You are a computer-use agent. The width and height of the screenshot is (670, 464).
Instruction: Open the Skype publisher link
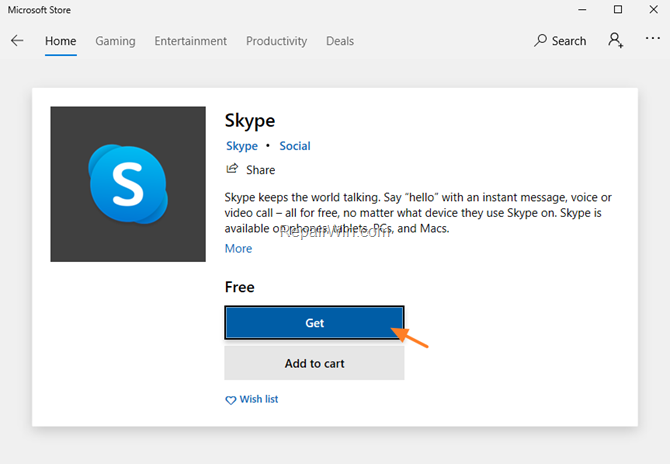pos(242,146)
